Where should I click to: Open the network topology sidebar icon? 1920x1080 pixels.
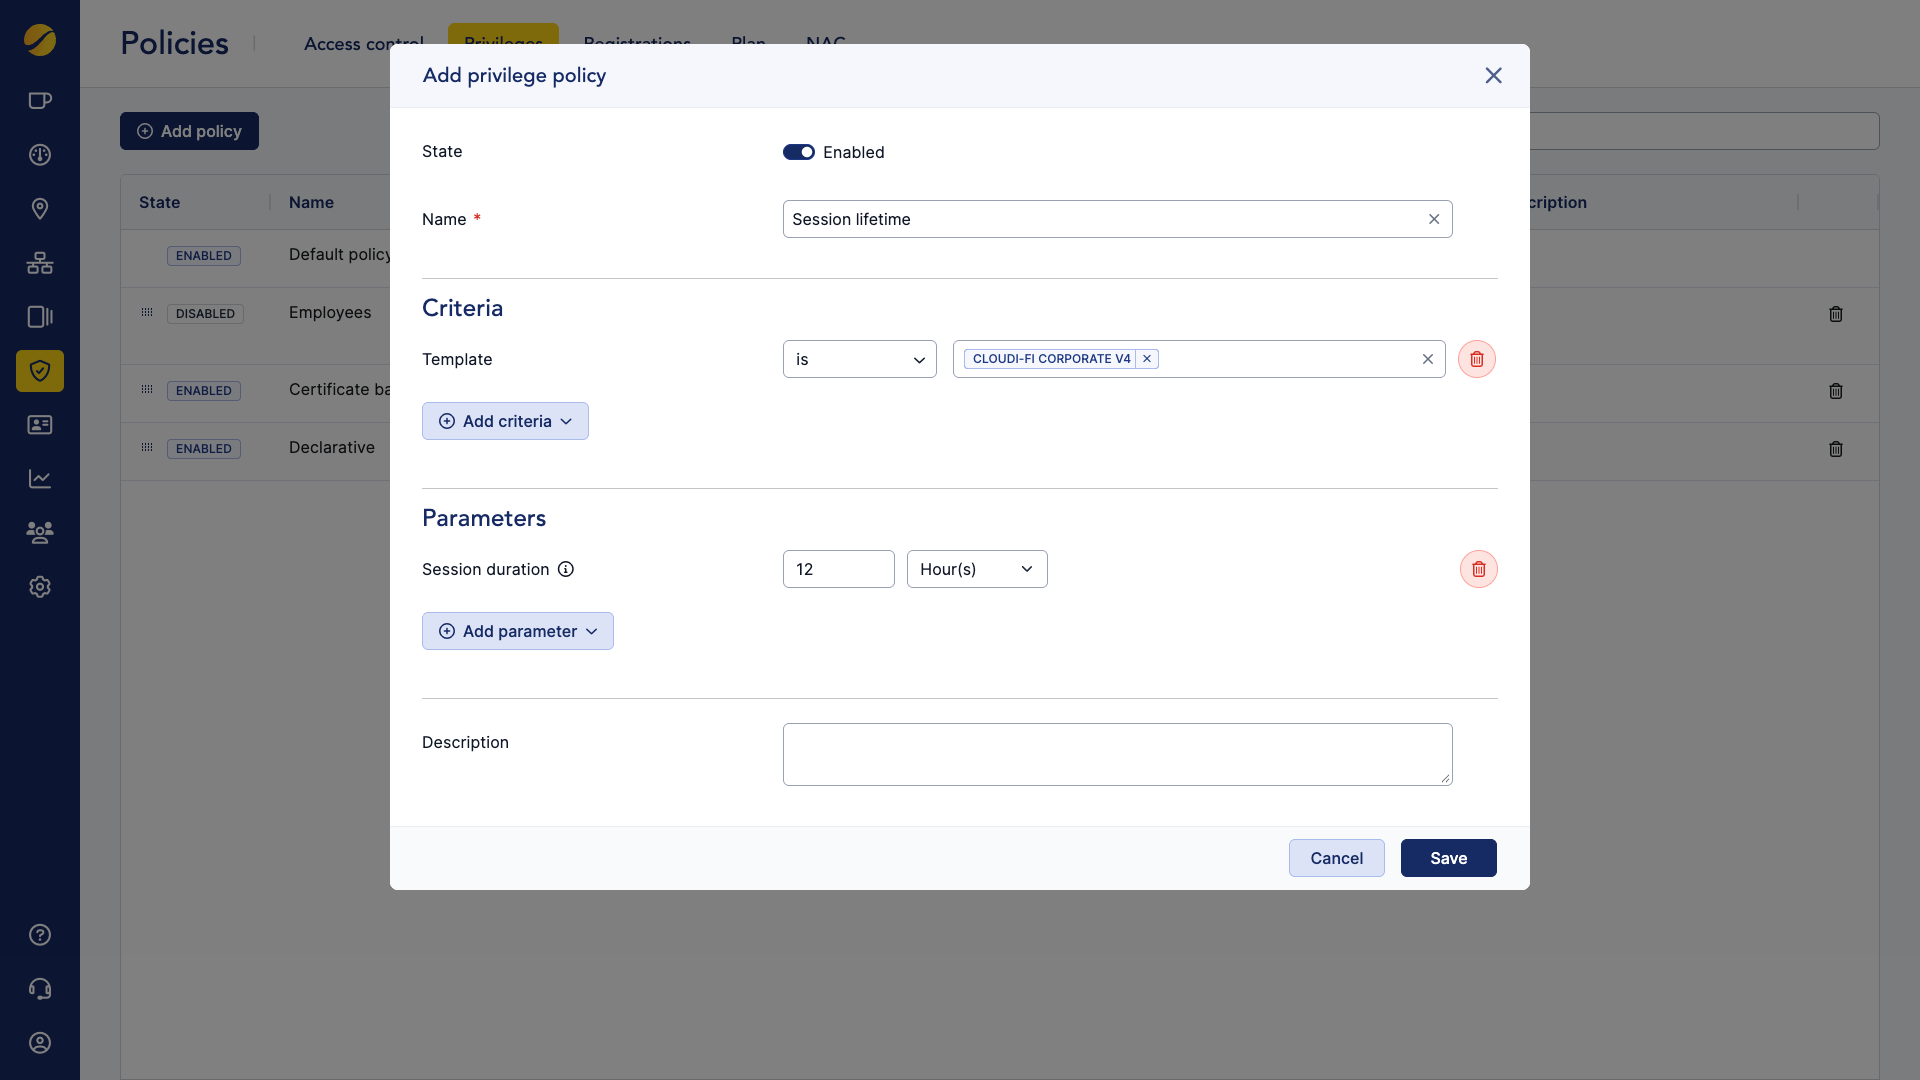[x=40, y=263]
